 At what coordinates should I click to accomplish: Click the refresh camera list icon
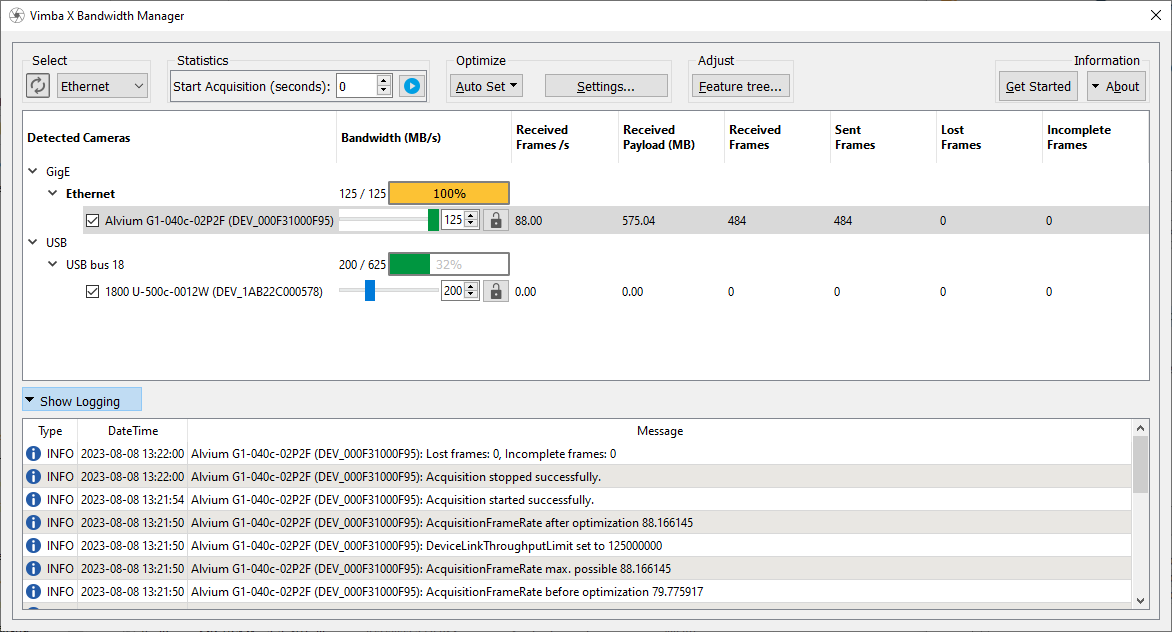click(x=38, y=86)
